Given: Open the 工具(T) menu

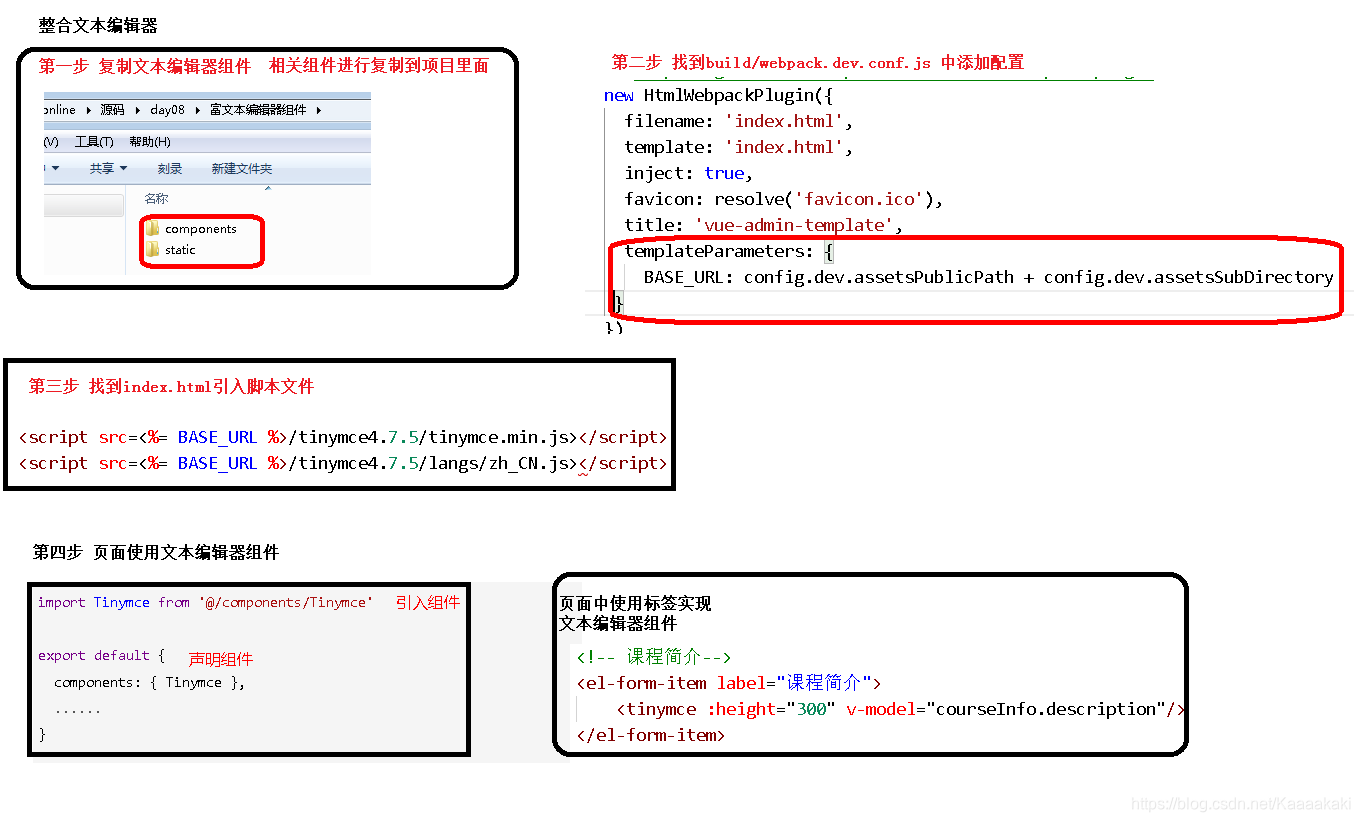Looking at the screenshot, I should [x=94, y=142].
